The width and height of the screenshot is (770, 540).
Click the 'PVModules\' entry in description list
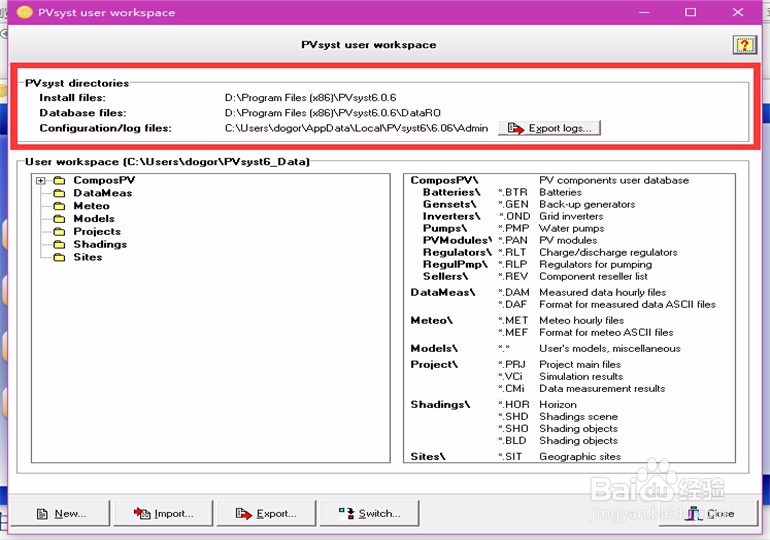pyautogui.click(x=457, y=241)
